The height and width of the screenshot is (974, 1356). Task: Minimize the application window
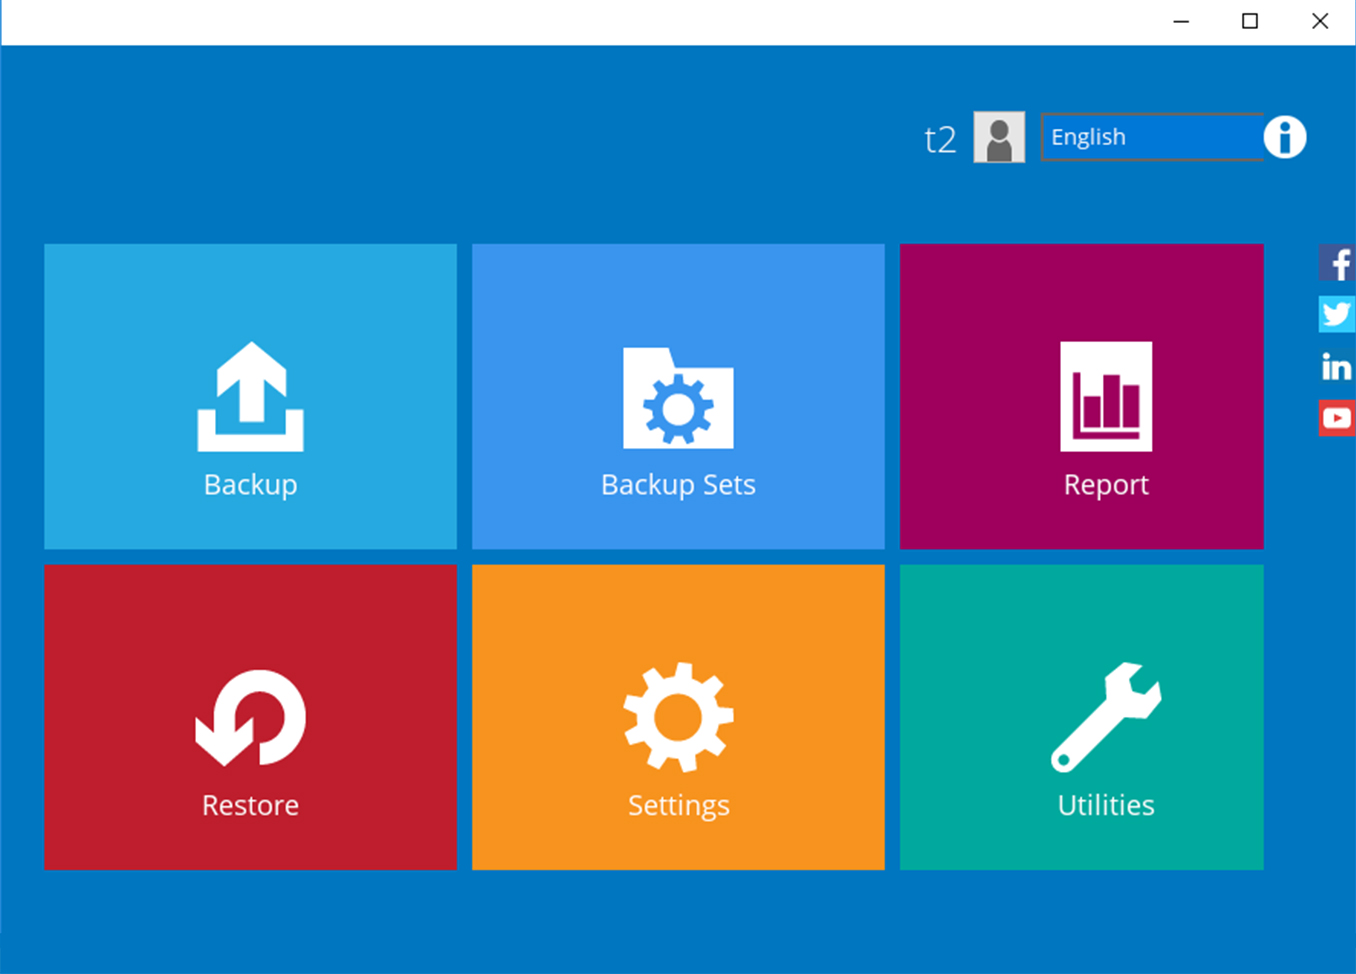pyautogui.click(x=1180, y=21)
